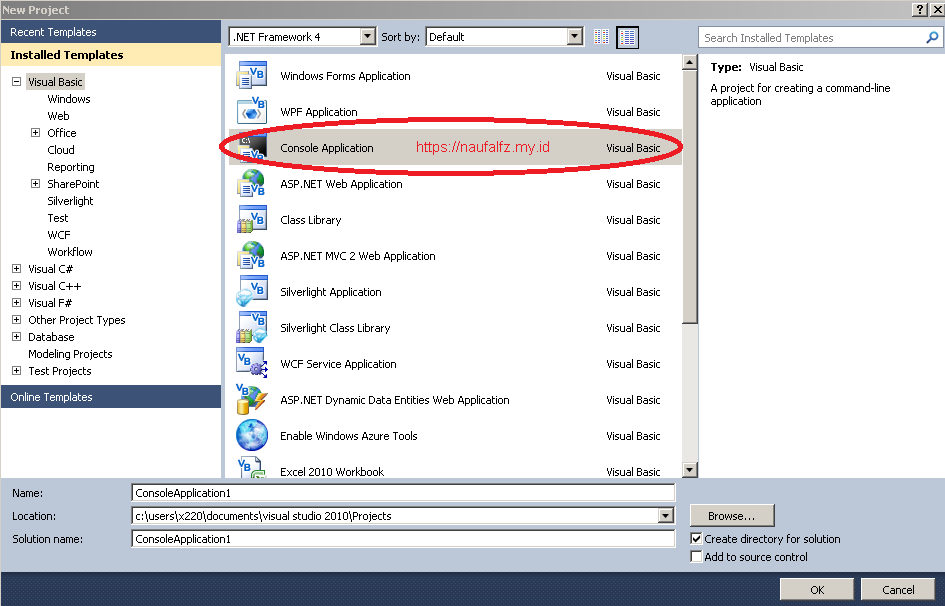Image resolution: width=945 pixels, height=606 pixels.
Task: Click the "Excel 2010 Workbook" template name
Action: pos(331,472)
